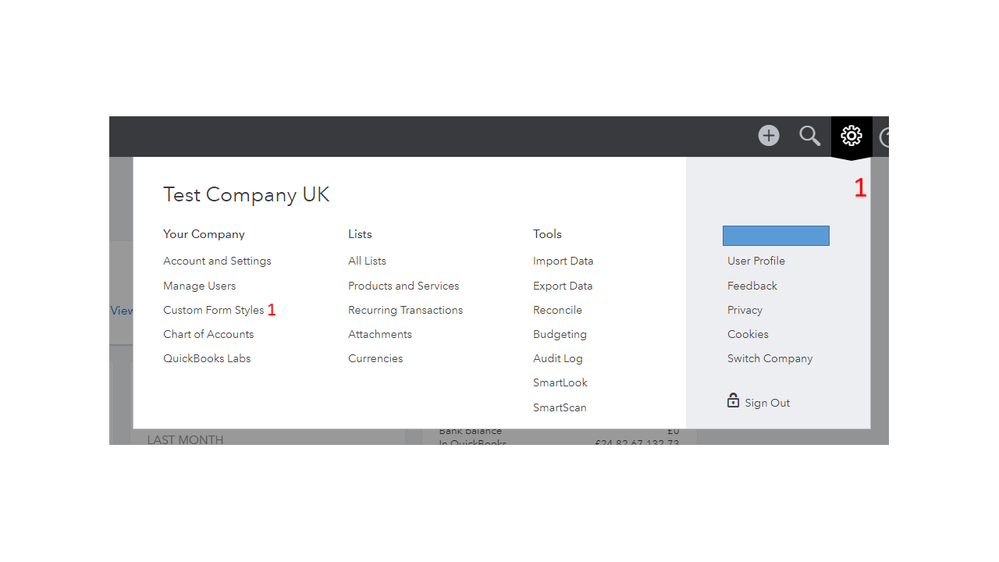Click Sign Out text

tap(767, 403)
